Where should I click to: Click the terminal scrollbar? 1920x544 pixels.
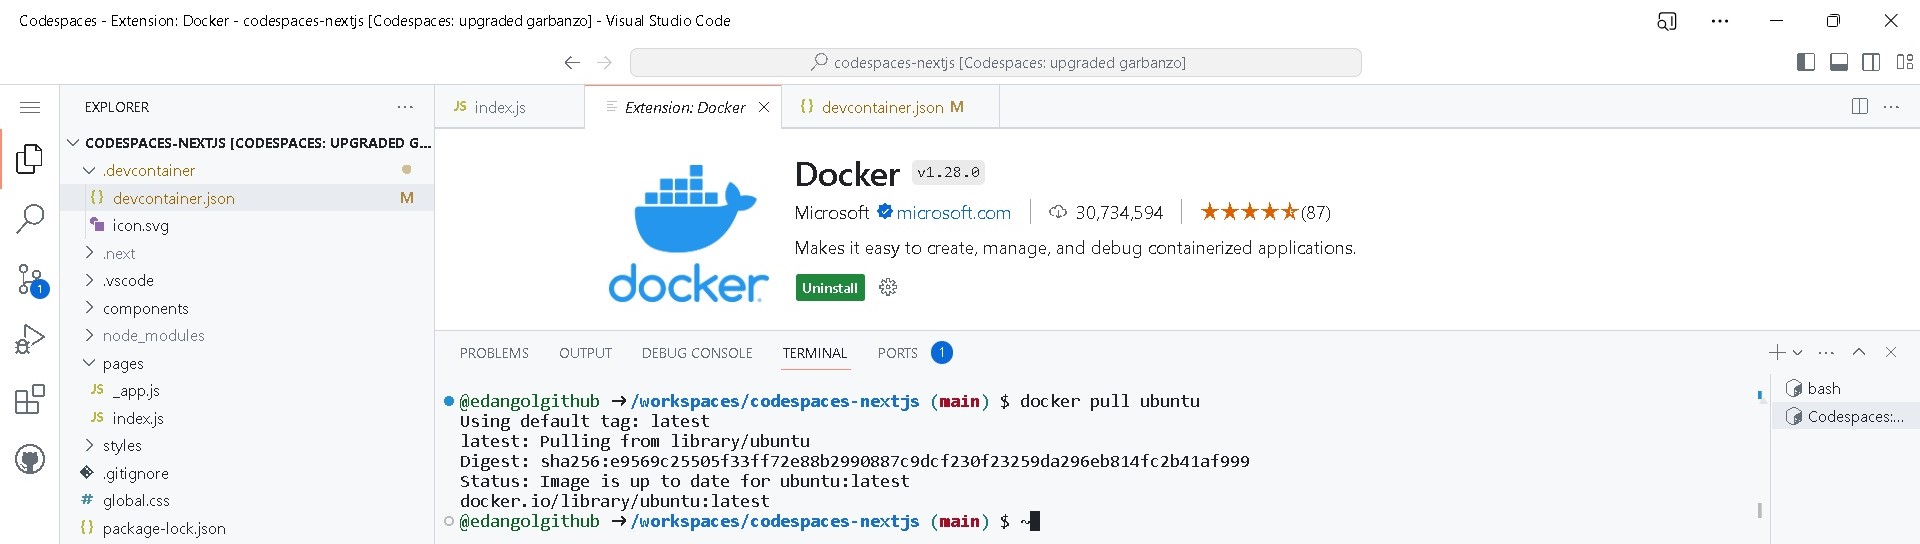pyautogui.click(x=1760, y=510)
